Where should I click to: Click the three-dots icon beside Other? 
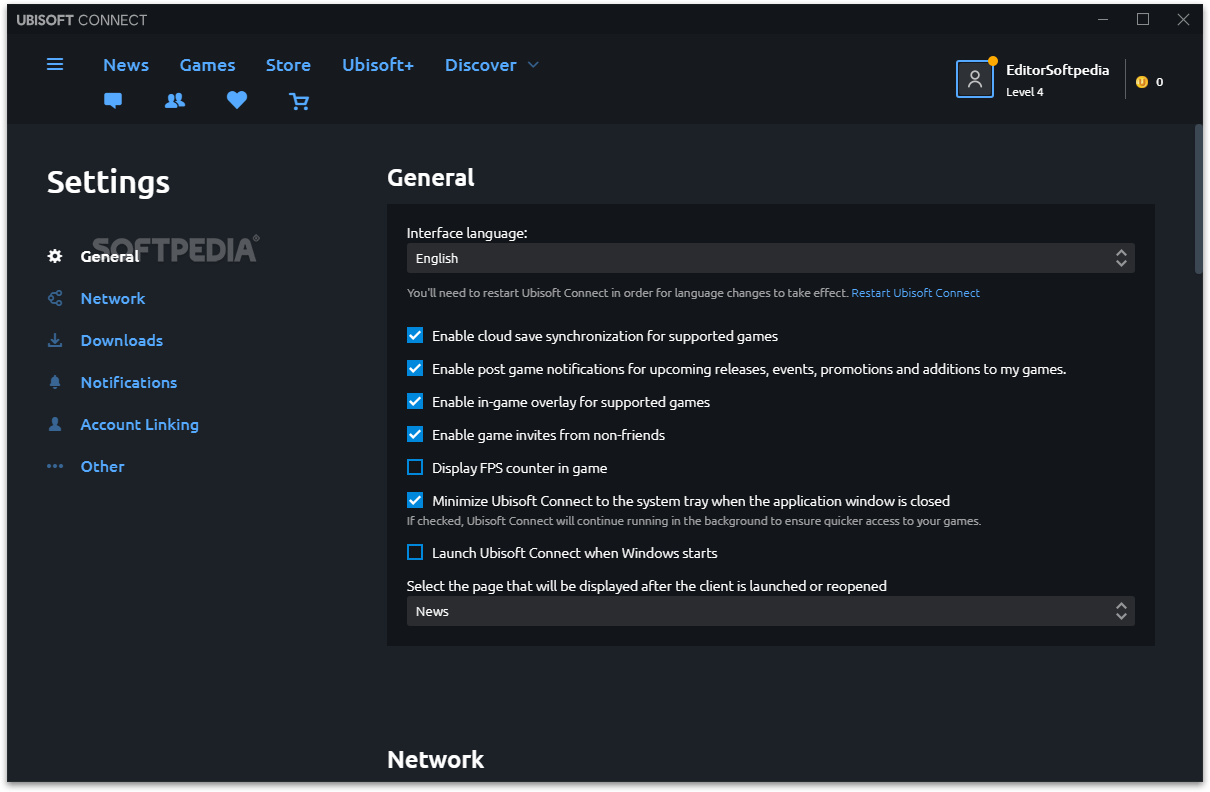click(x=55, y=466)
